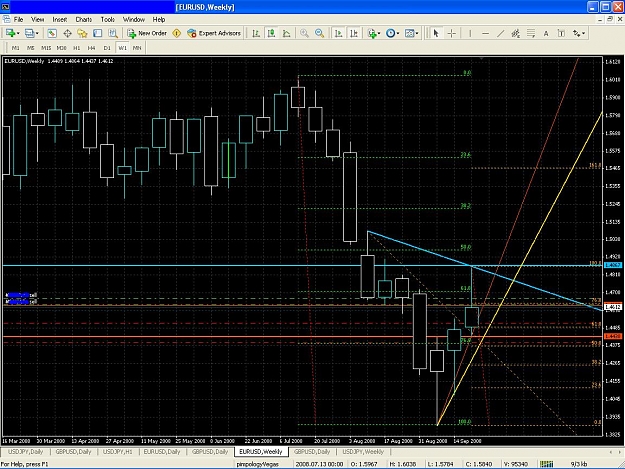Click the Arrows objects icon

[576, 33]
